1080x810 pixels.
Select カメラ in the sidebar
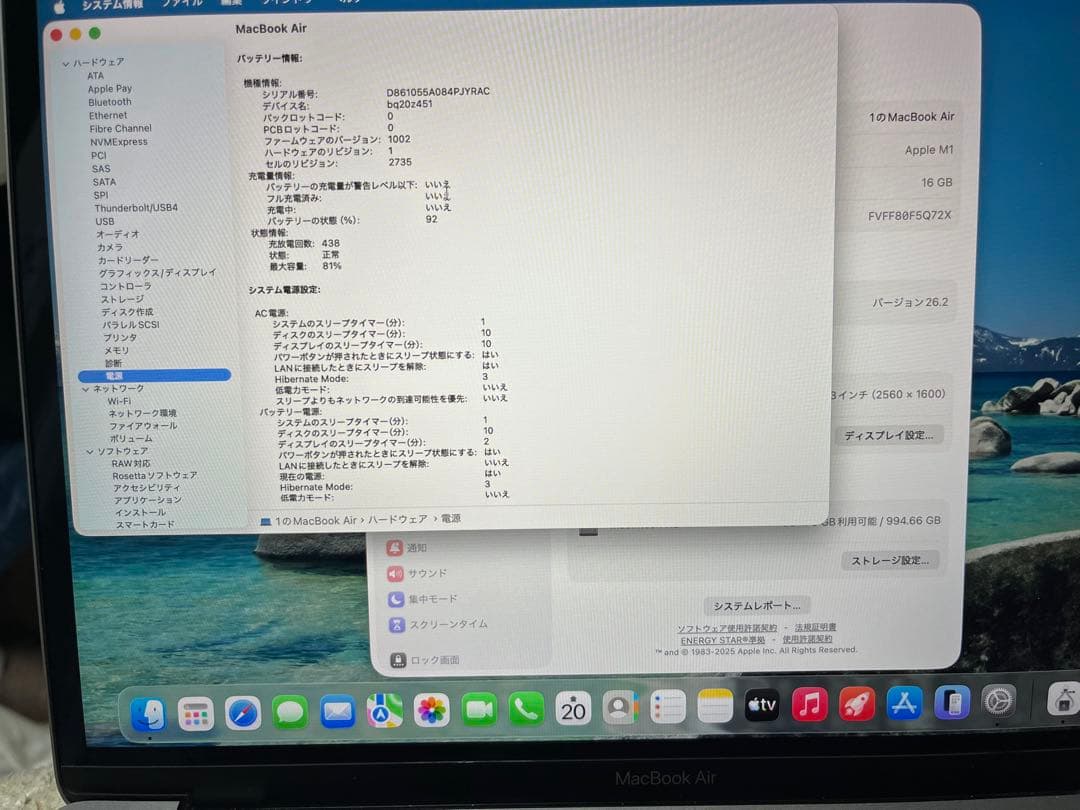(x=110, y=247)
